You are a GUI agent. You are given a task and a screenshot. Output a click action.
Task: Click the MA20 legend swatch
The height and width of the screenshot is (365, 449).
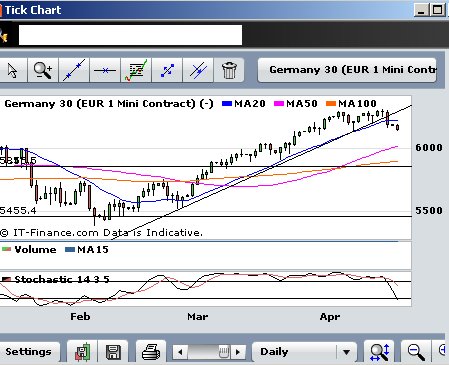pos(227,104)
